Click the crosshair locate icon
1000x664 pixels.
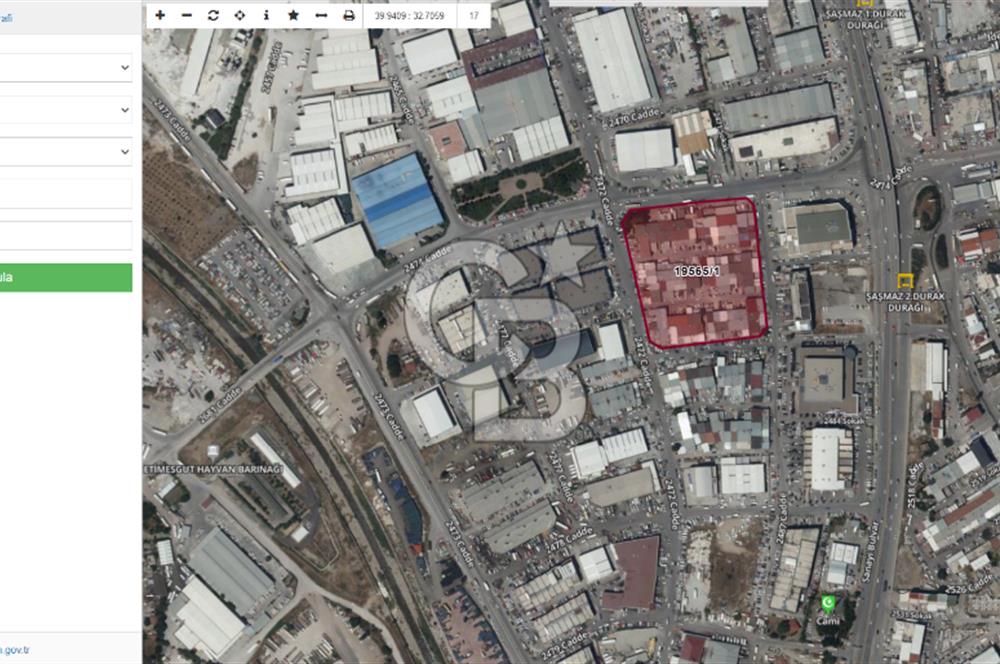pos(240,15)
